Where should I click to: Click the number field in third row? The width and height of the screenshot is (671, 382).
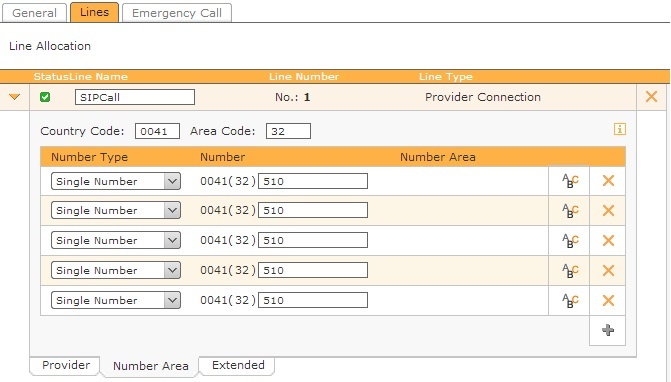pos(313,240)
